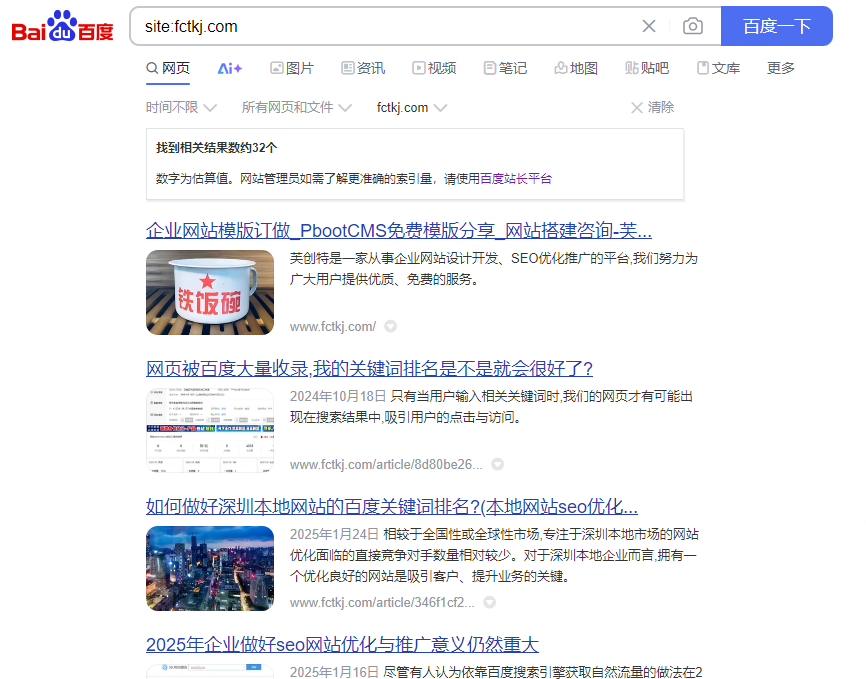This screenshot has height=679, width=866.
Task: Click the Shenzhen night skyline thumbnail
Action: (210, 569)
